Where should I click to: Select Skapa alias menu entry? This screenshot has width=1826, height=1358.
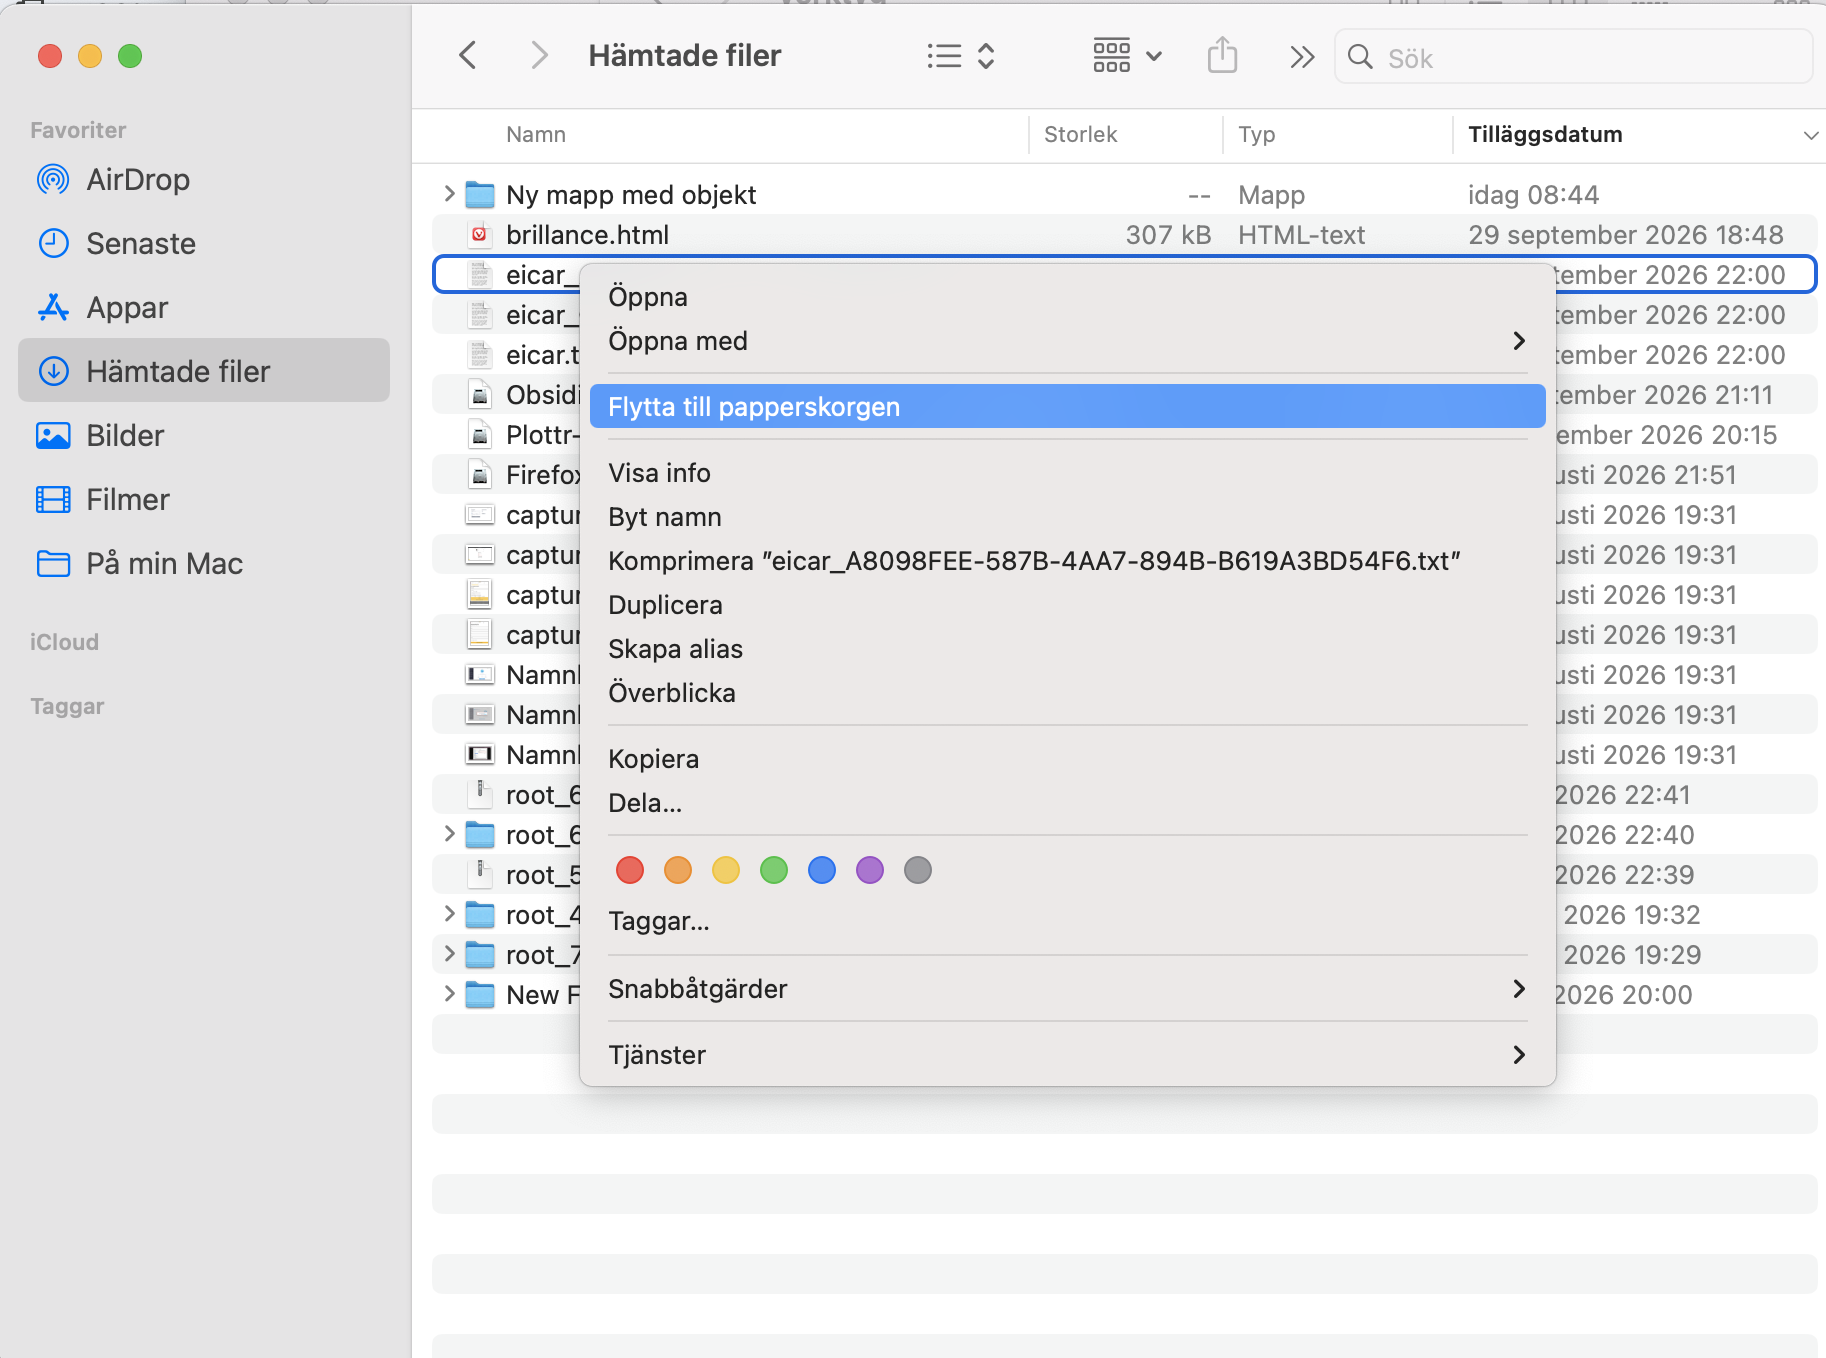(x=1067, y=649)
